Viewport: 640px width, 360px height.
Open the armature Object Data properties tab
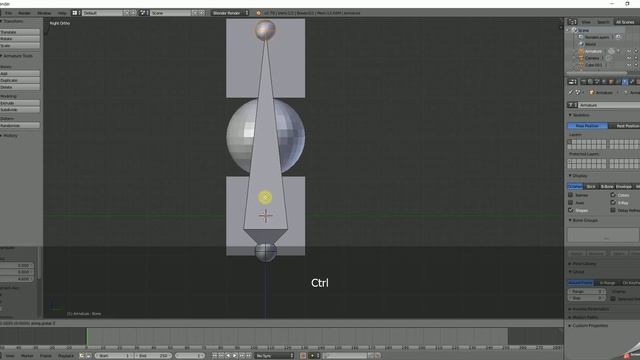pos(625,82)
